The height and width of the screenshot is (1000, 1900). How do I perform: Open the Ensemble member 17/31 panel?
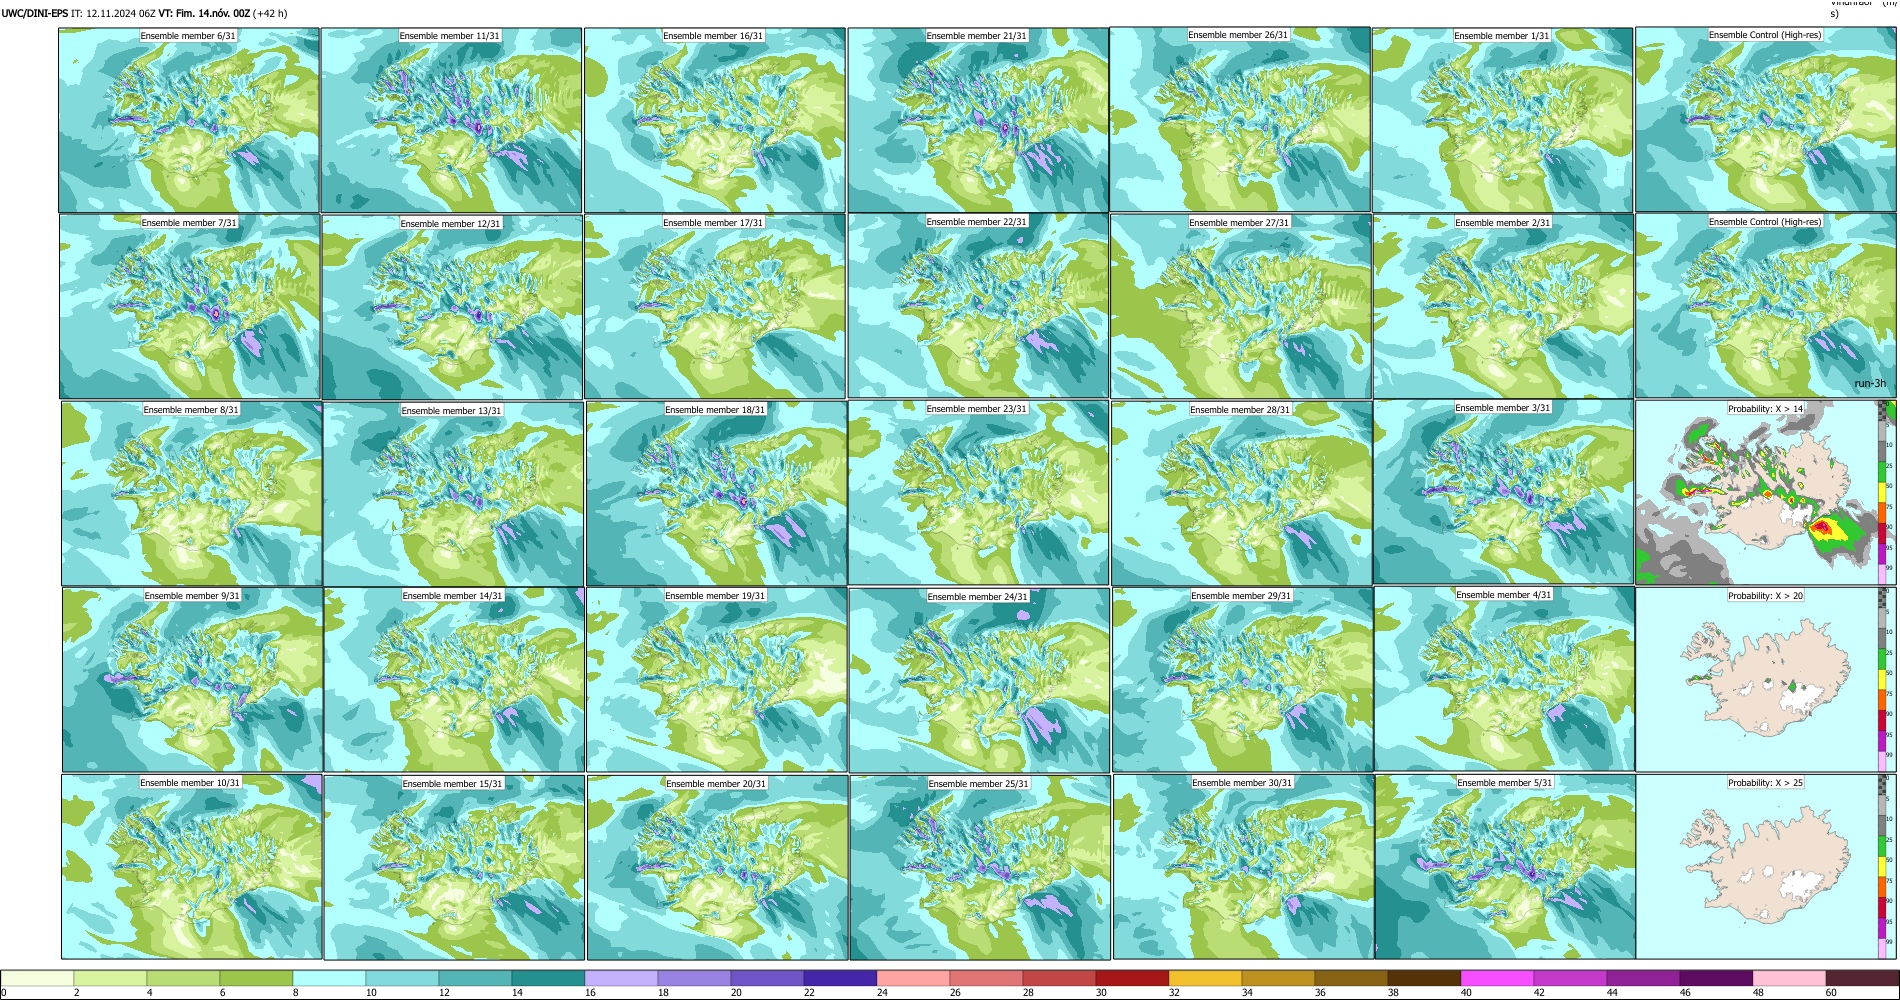click(715, 306)
